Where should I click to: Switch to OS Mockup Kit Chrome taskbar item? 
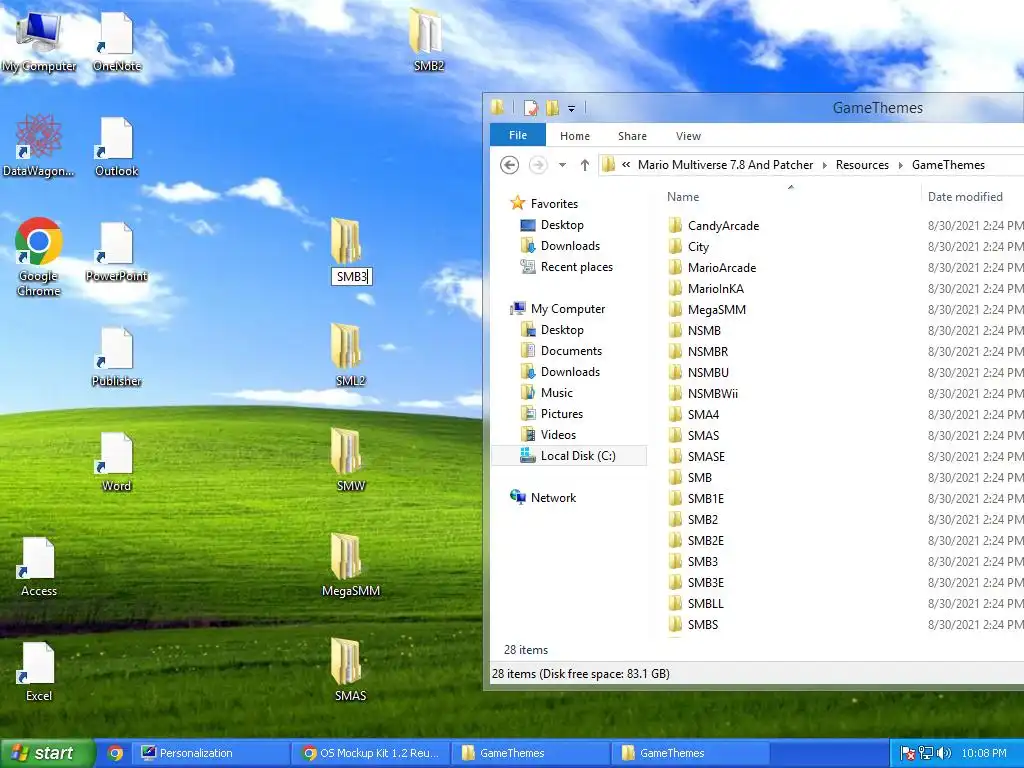[x=370, y=753]
